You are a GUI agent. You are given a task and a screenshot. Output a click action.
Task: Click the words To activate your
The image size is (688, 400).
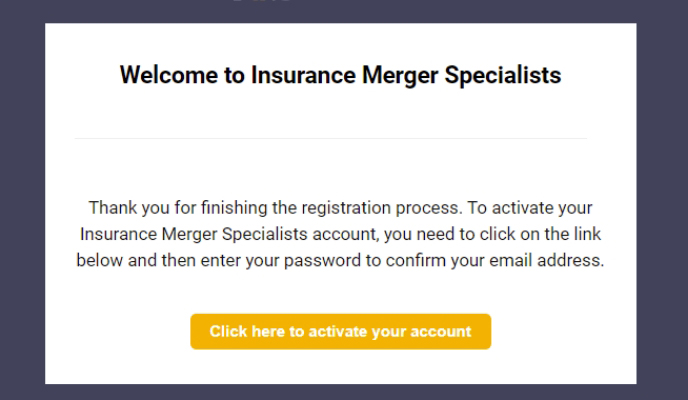point(530,208)
